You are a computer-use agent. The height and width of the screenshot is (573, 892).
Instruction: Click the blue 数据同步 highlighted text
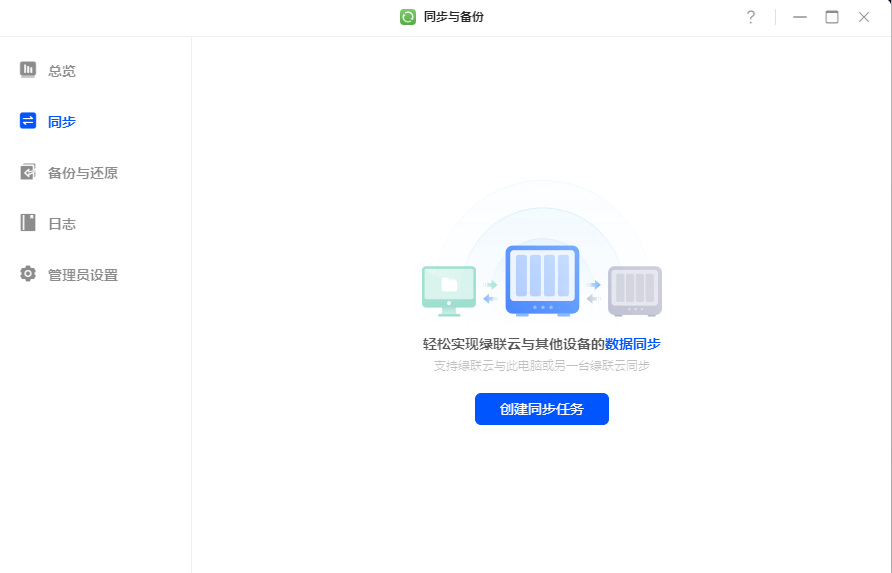[632, 344]
